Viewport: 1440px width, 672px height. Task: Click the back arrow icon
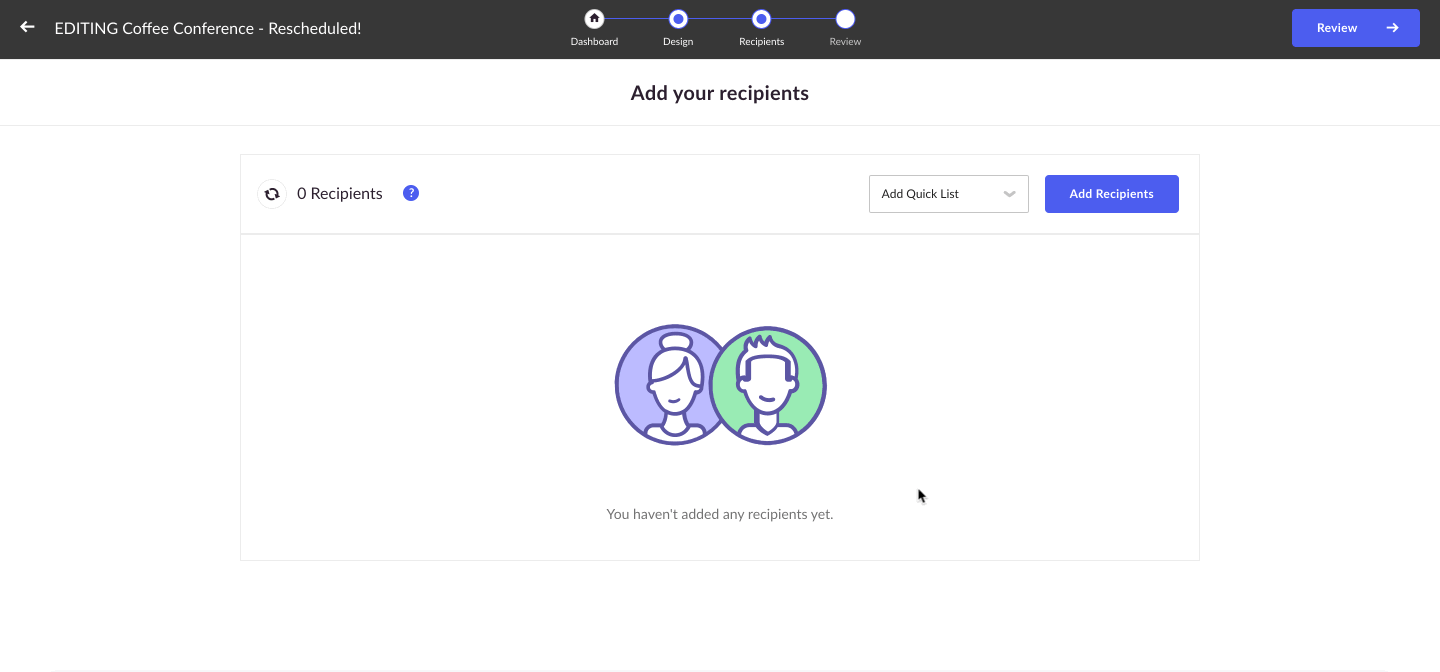[27, 27]
